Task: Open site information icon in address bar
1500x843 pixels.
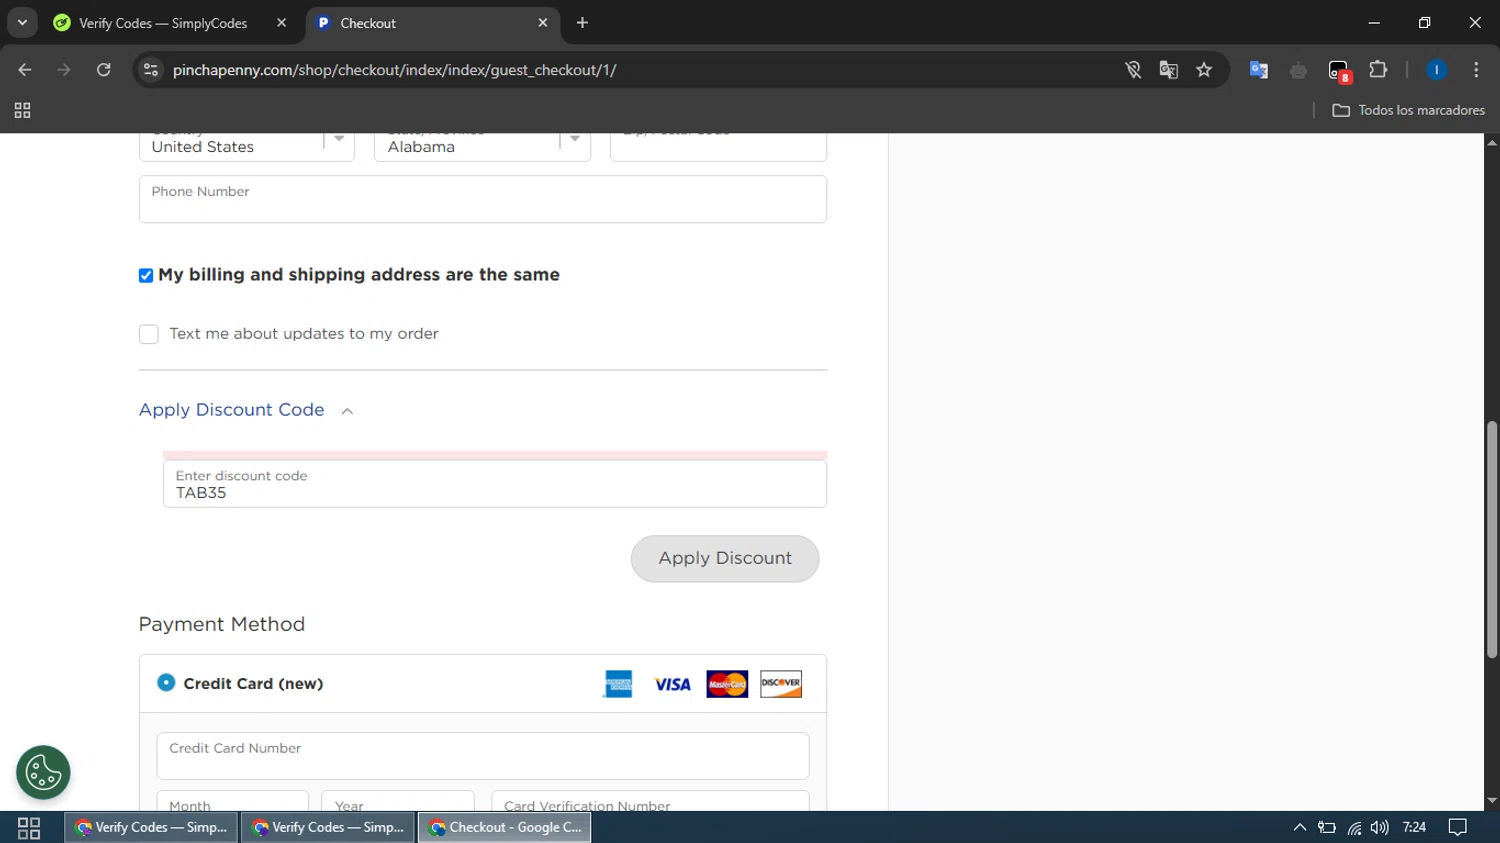Action: click(151, 70)
